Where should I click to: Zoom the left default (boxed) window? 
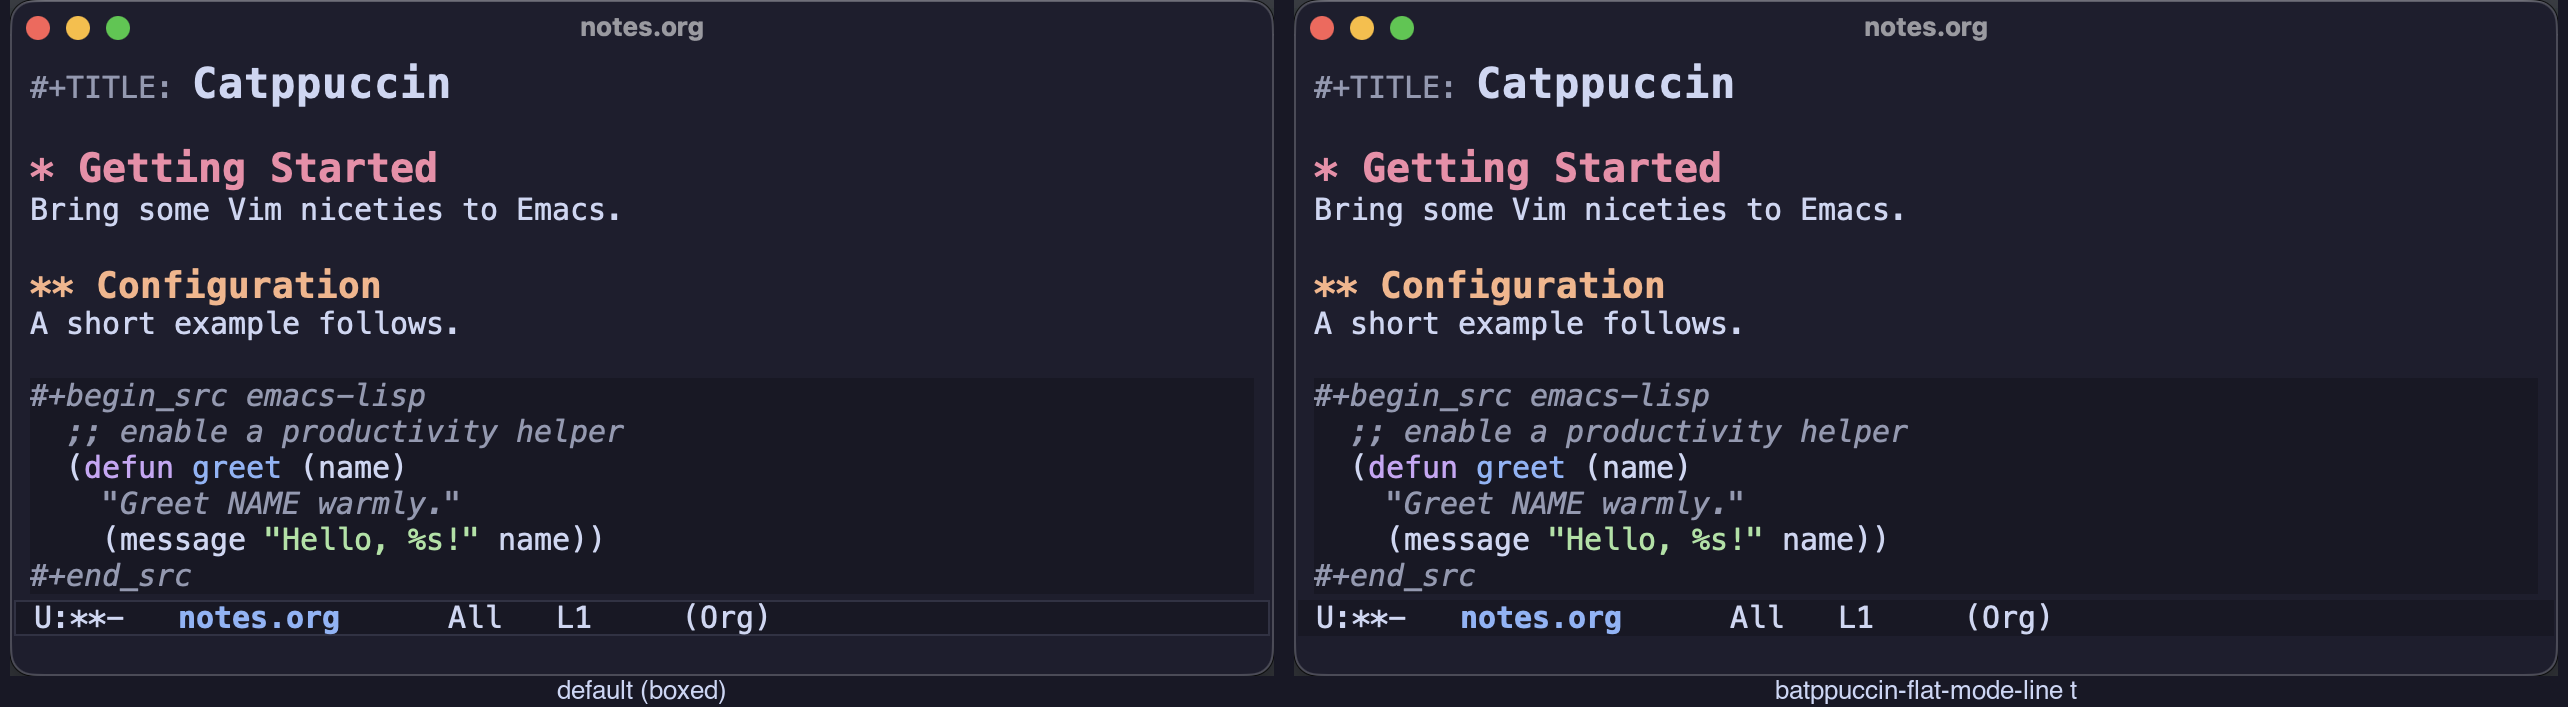point(118,28)
